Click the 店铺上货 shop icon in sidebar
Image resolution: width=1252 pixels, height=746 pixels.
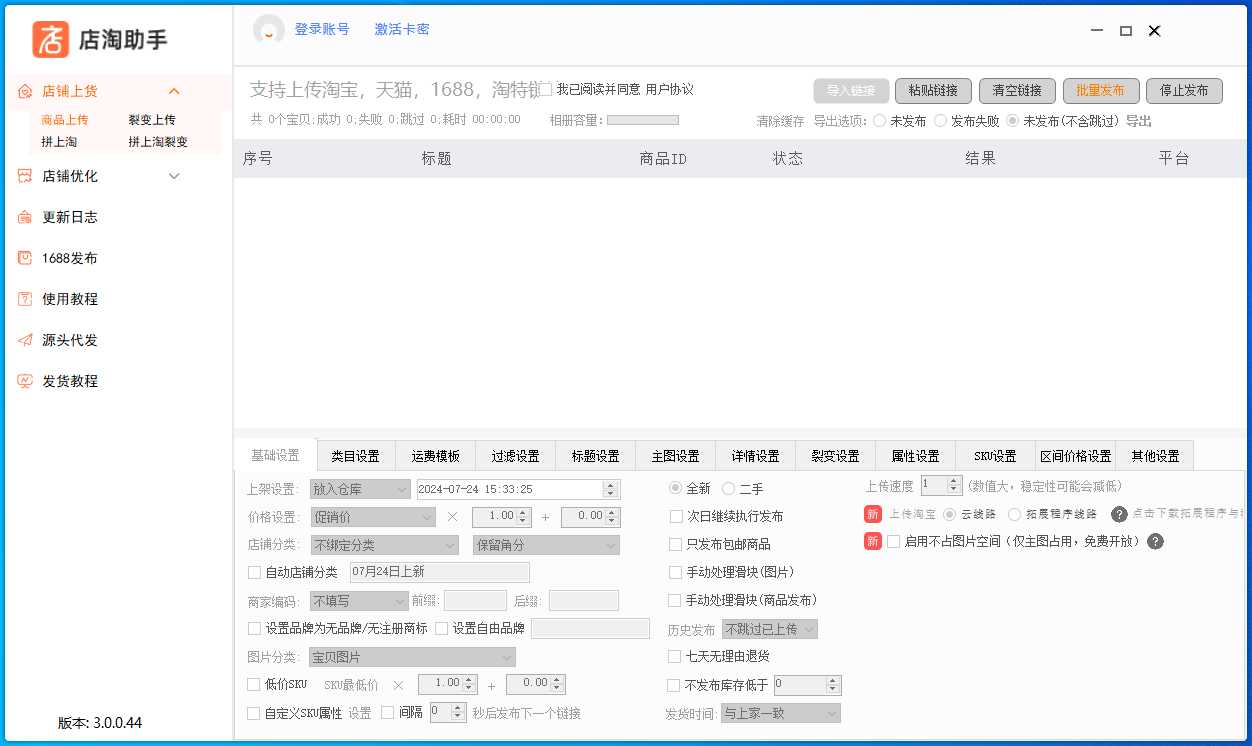pyautogui.click(x=25, y=91)
